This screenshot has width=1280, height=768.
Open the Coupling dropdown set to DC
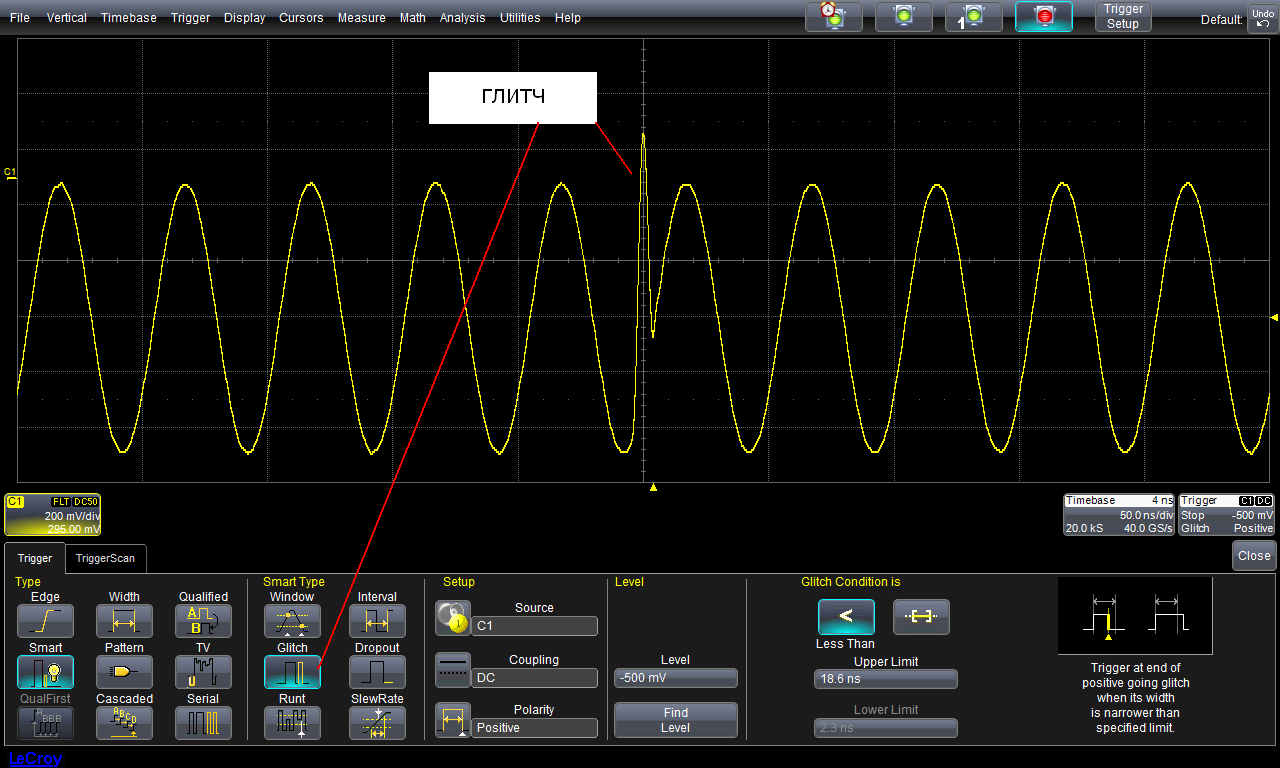tap(534, 678)
